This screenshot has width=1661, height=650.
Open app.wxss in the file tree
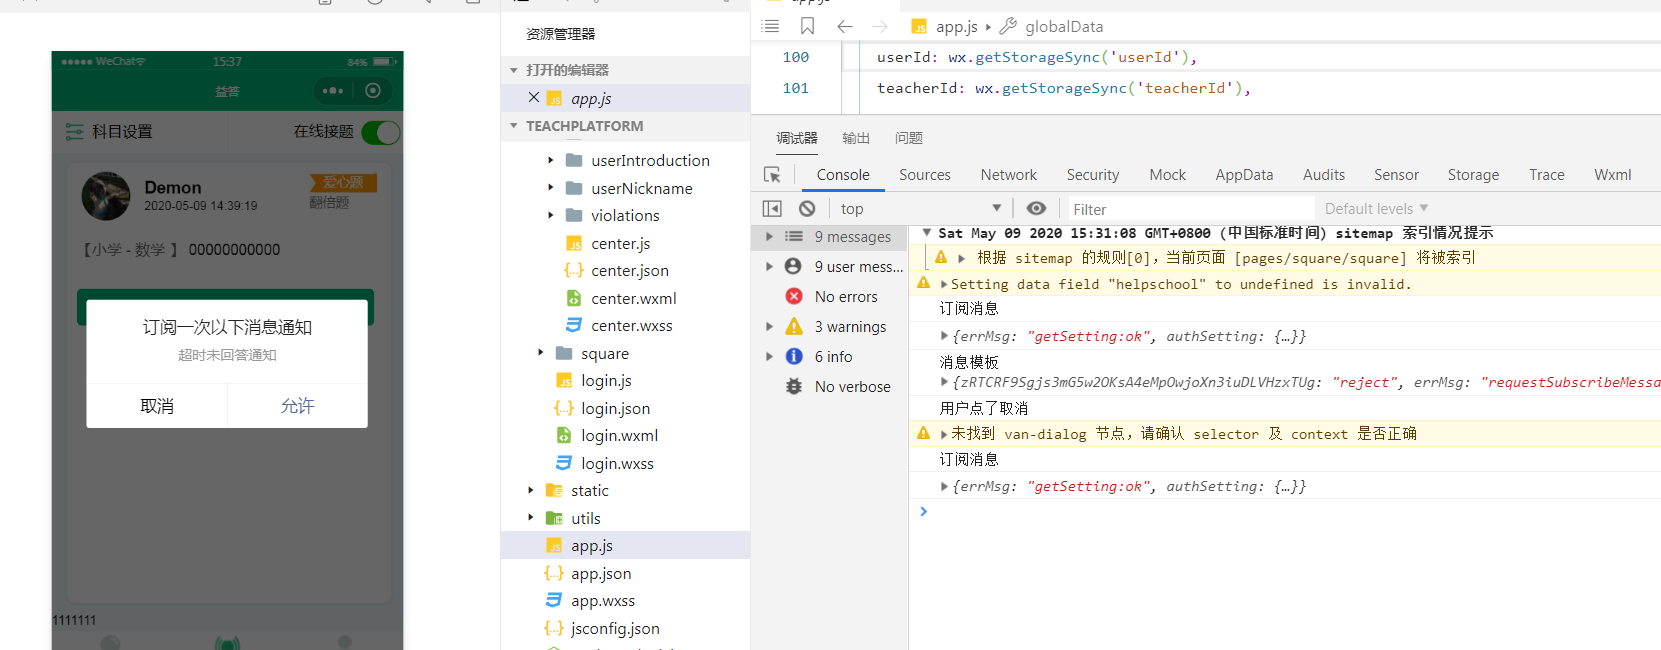[602, 600]
